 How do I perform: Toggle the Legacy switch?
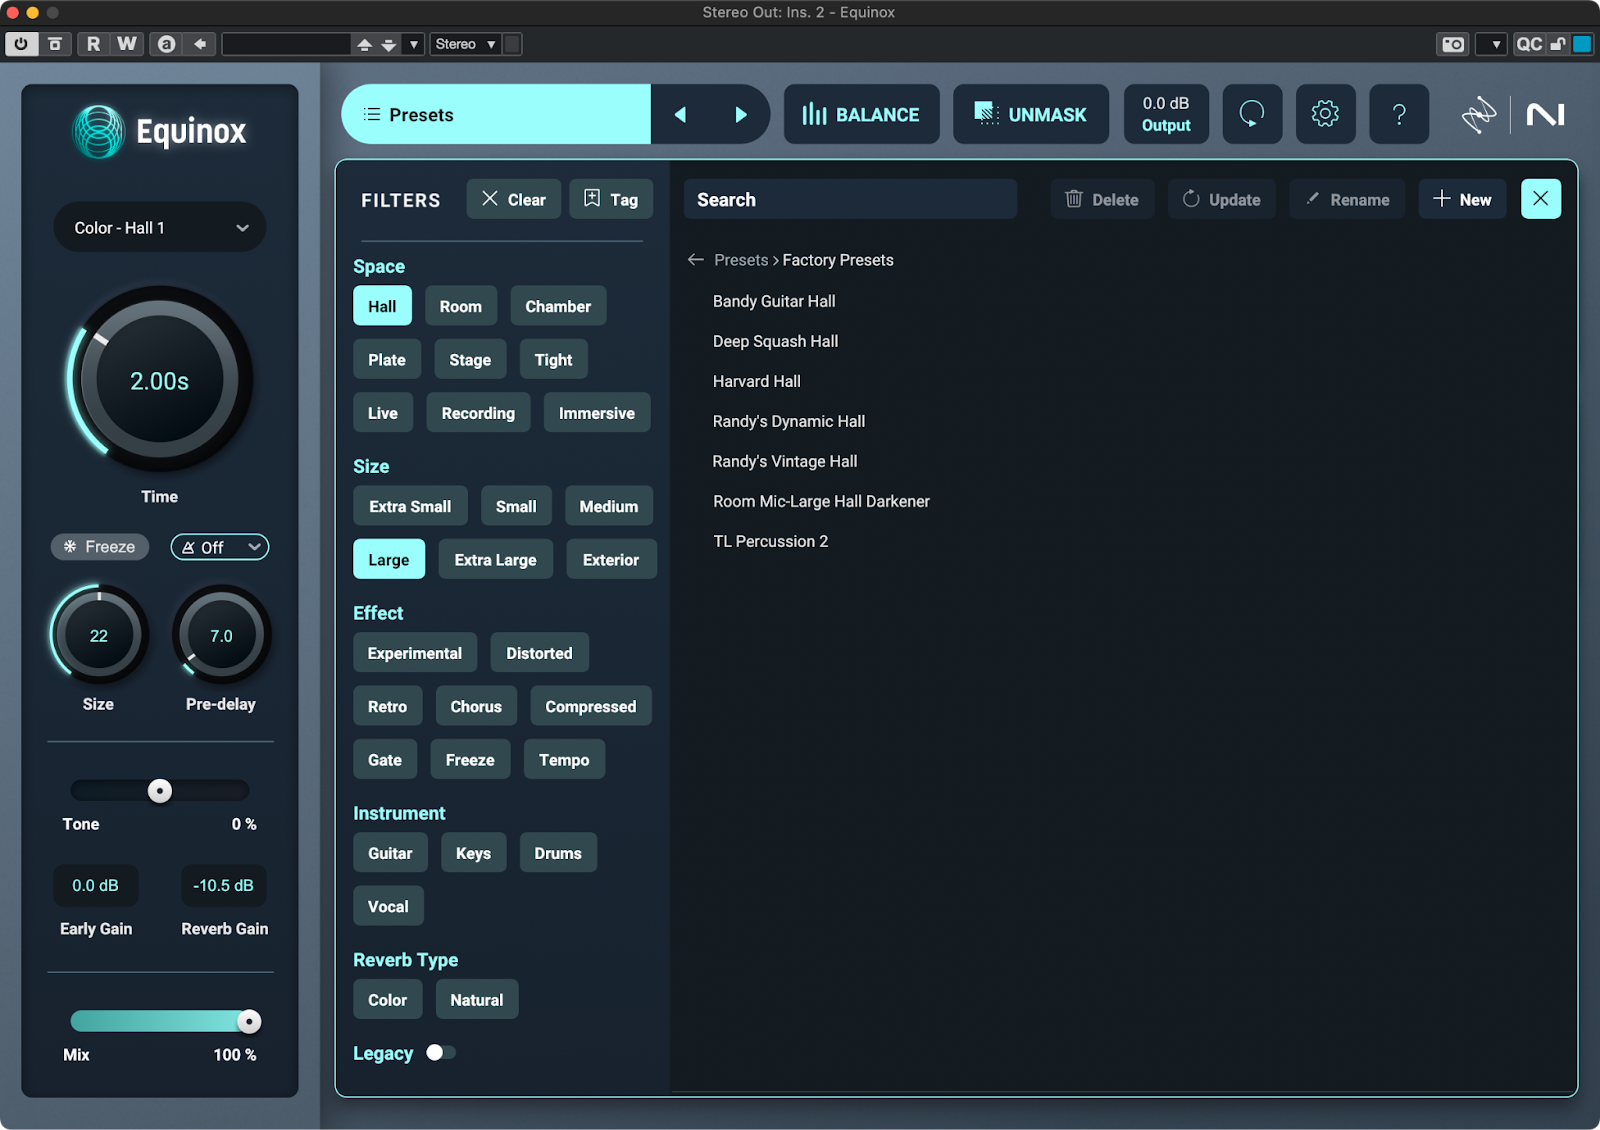click(440, 1052)
